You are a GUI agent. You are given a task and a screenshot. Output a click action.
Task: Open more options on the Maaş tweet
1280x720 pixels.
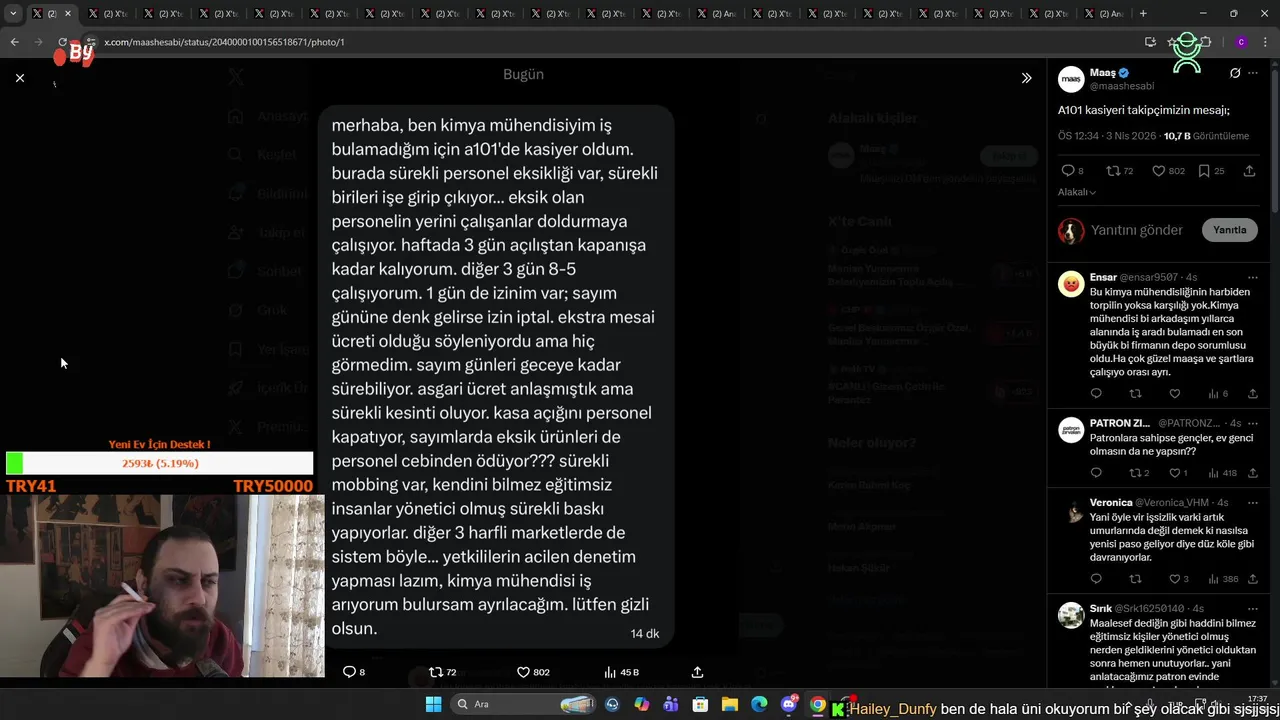click(x=1252, y=73)
